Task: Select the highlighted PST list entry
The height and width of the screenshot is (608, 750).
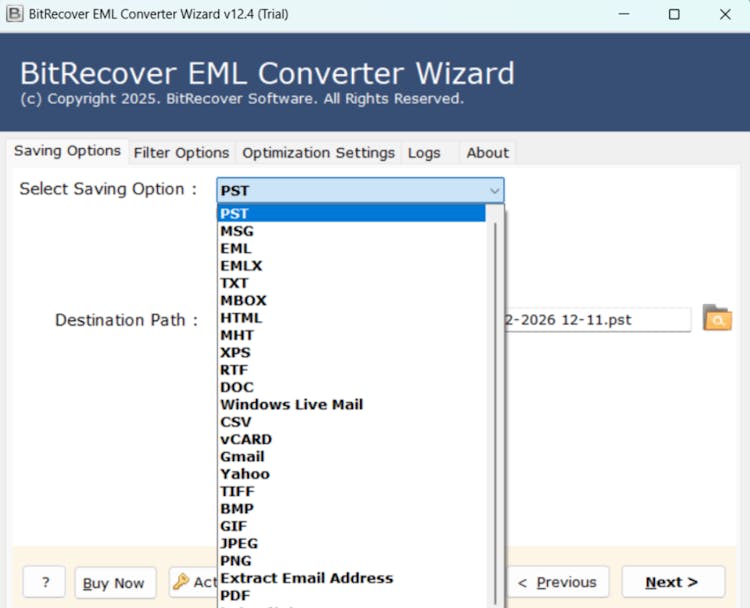Action: pyautogui.click(x=235, y=213)
